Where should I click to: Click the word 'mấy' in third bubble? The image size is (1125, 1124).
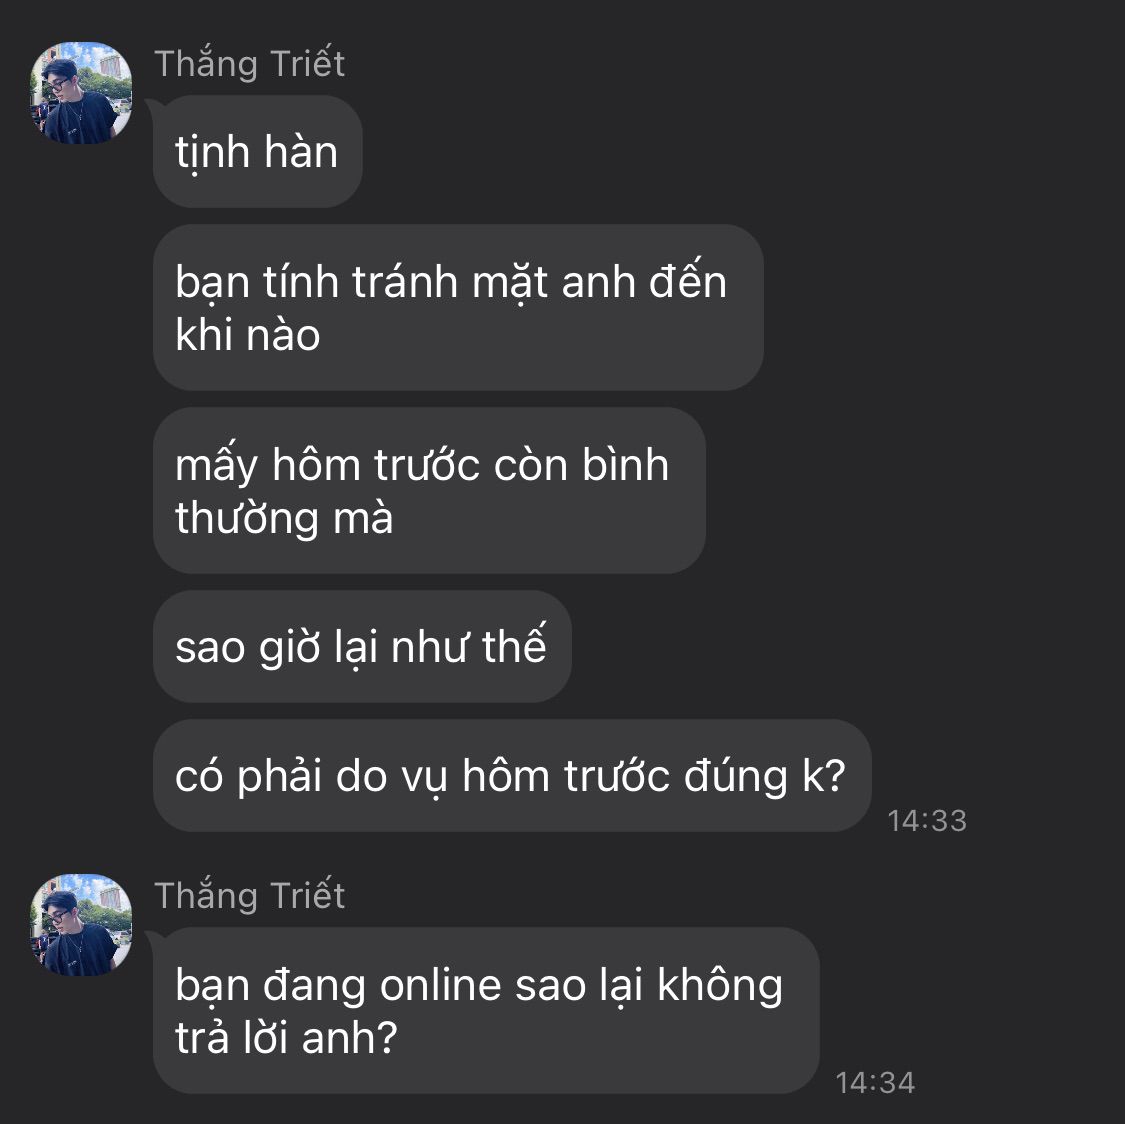[217, 466]
